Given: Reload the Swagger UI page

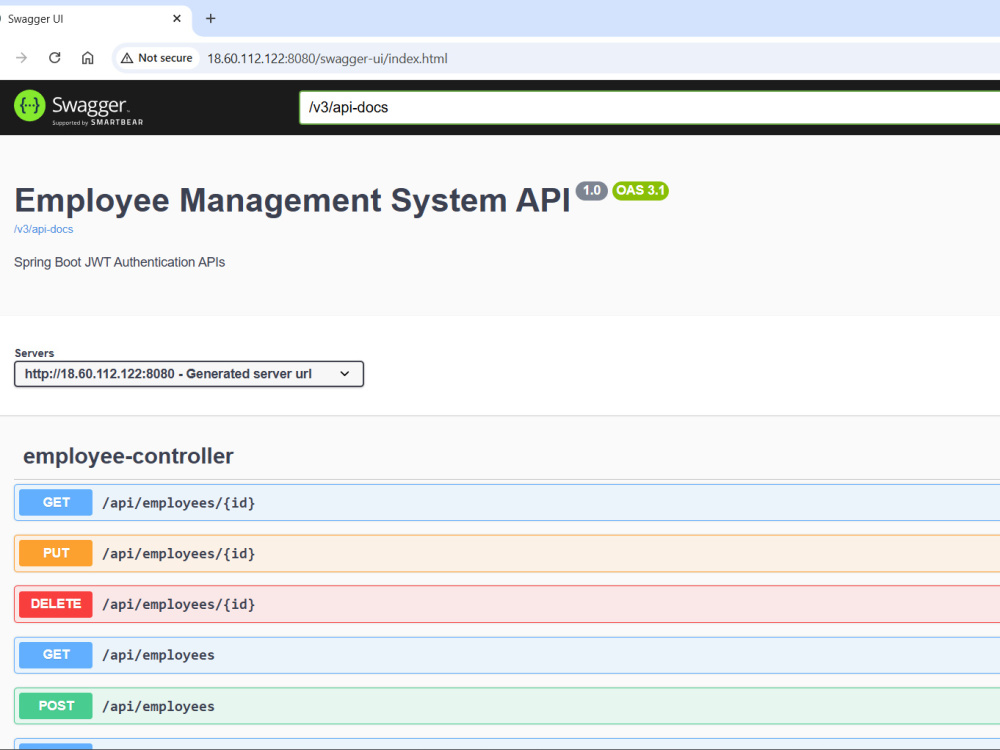Looking at the screenshot, I should [x=55, y=58].
